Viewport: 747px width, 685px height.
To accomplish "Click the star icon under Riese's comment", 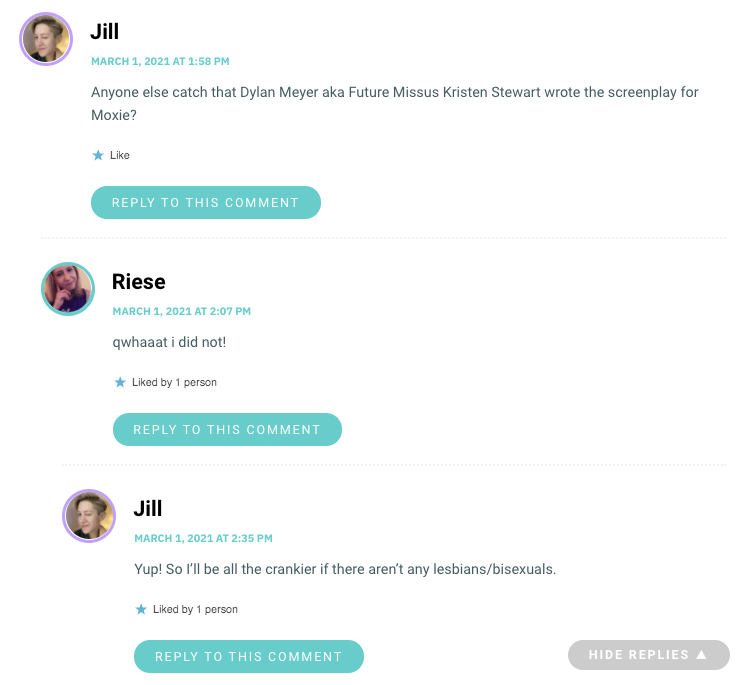I will click(120, 382).
